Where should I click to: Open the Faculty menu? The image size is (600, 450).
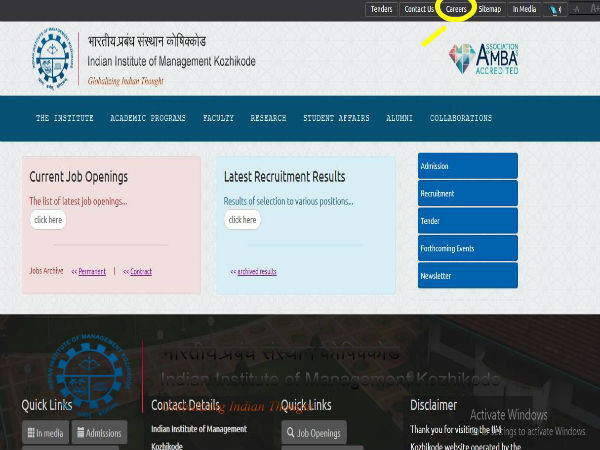coord(218,118)
